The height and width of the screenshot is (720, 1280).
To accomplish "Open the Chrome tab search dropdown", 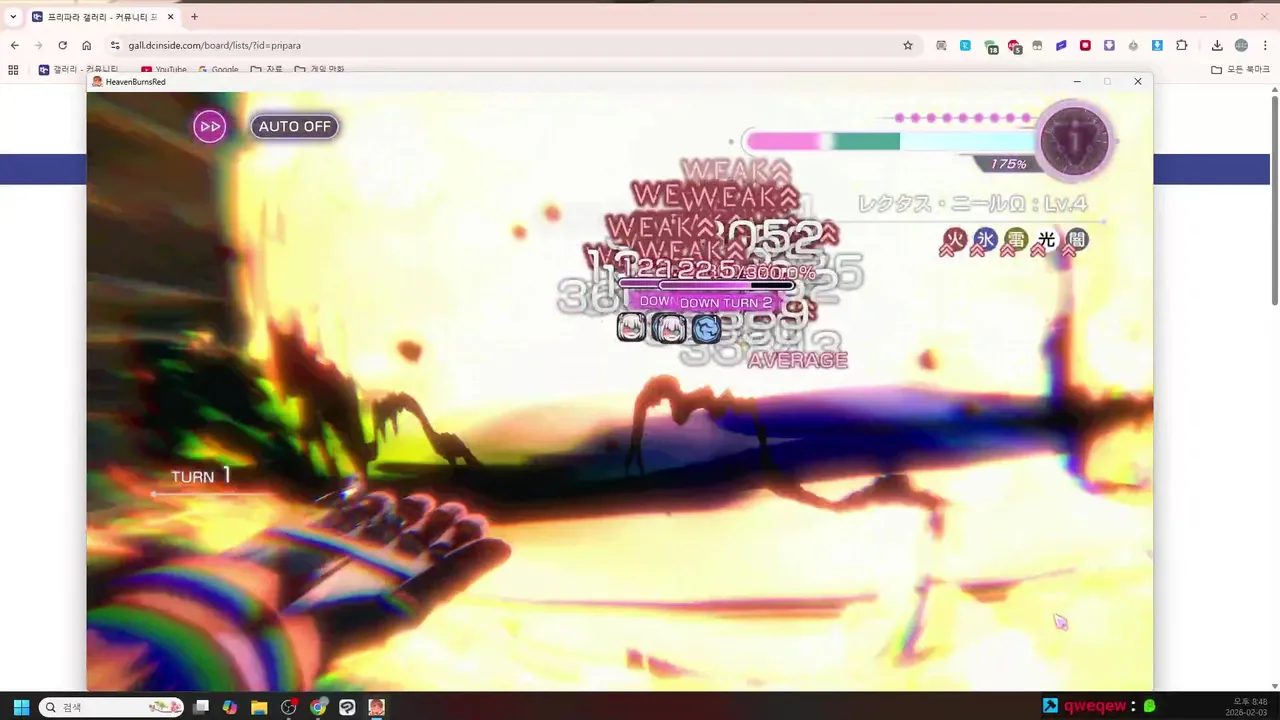I will tap(13, 17).
